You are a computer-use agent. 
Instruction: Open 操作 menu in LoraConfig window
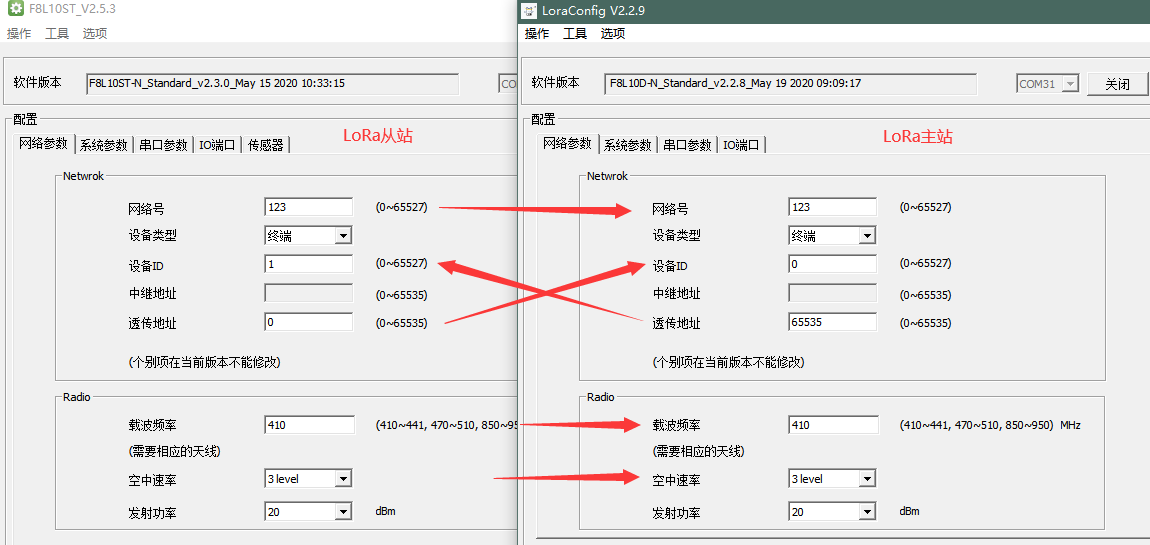[x=537, y=34]
